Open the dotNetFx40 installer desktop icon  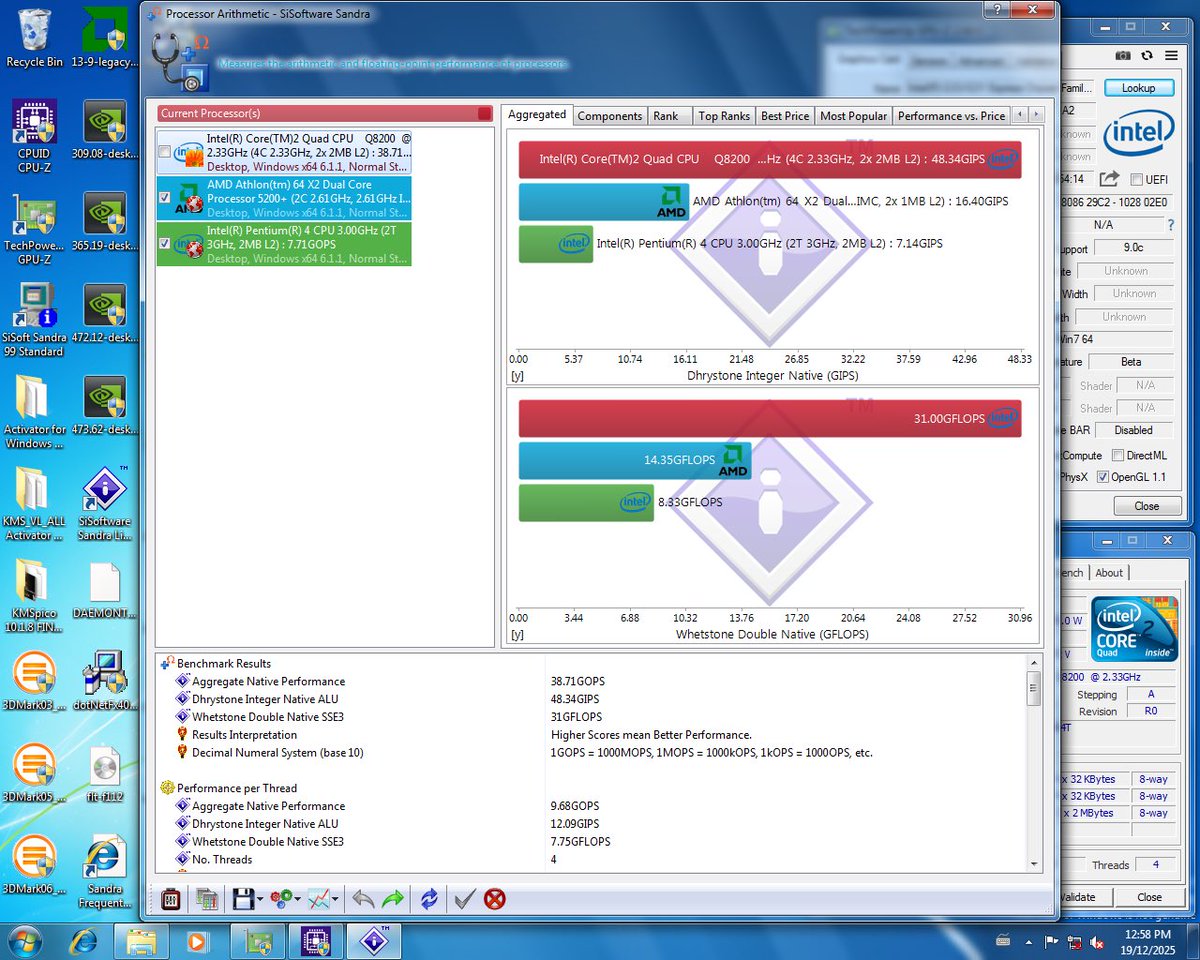pyautogui.click(x=104, y=681)
